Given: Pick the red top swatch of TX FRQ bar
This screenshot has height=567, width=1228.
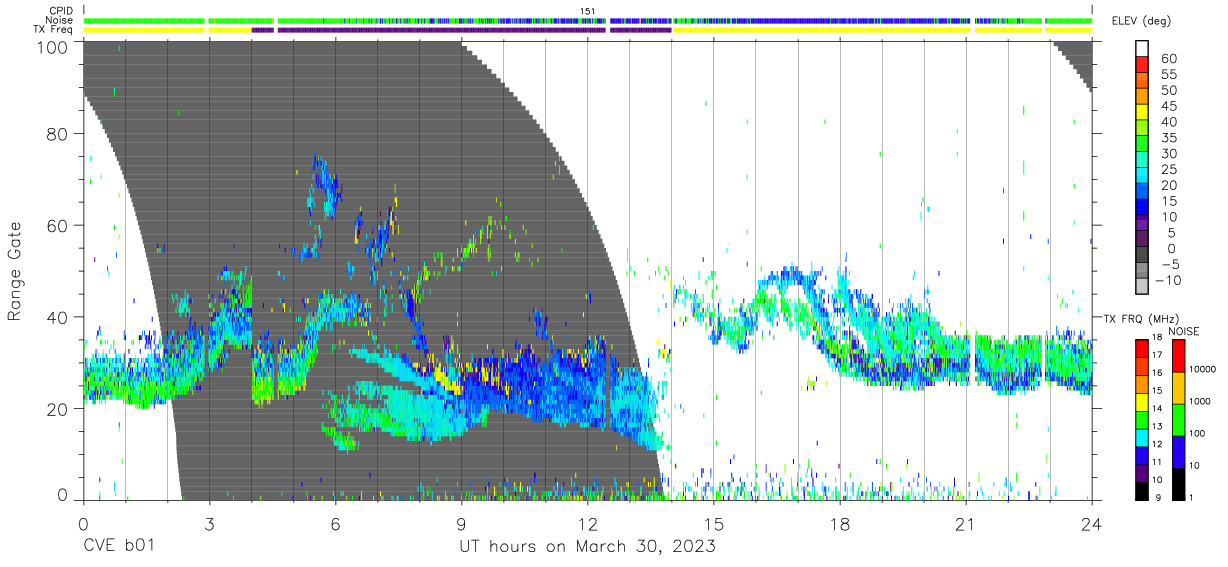Looking at the screenshot, I should [x=1142, y=347].
